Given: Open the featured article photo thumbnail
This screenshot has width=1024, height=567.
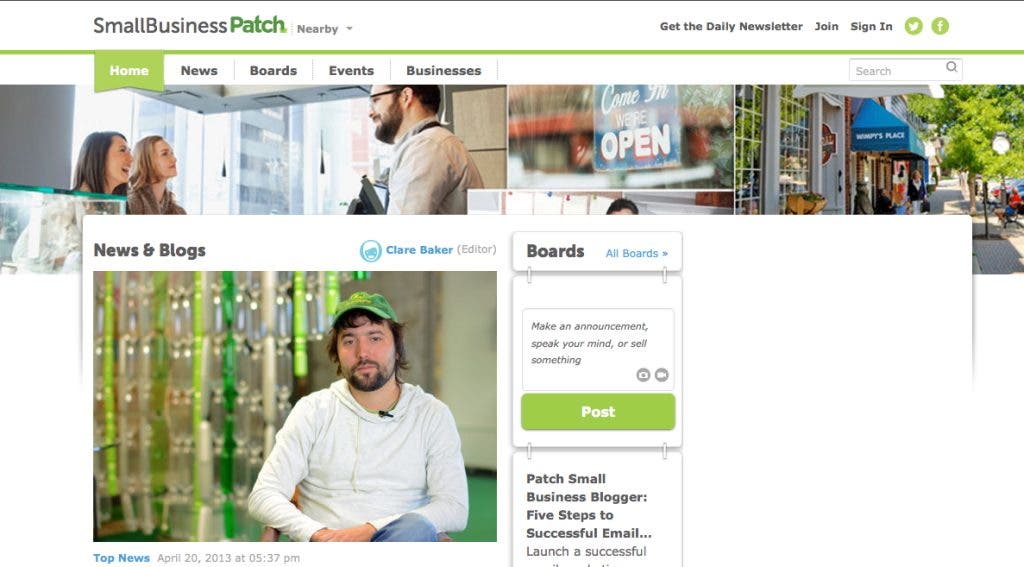Looking at the screenshot, I should (295, 406).
